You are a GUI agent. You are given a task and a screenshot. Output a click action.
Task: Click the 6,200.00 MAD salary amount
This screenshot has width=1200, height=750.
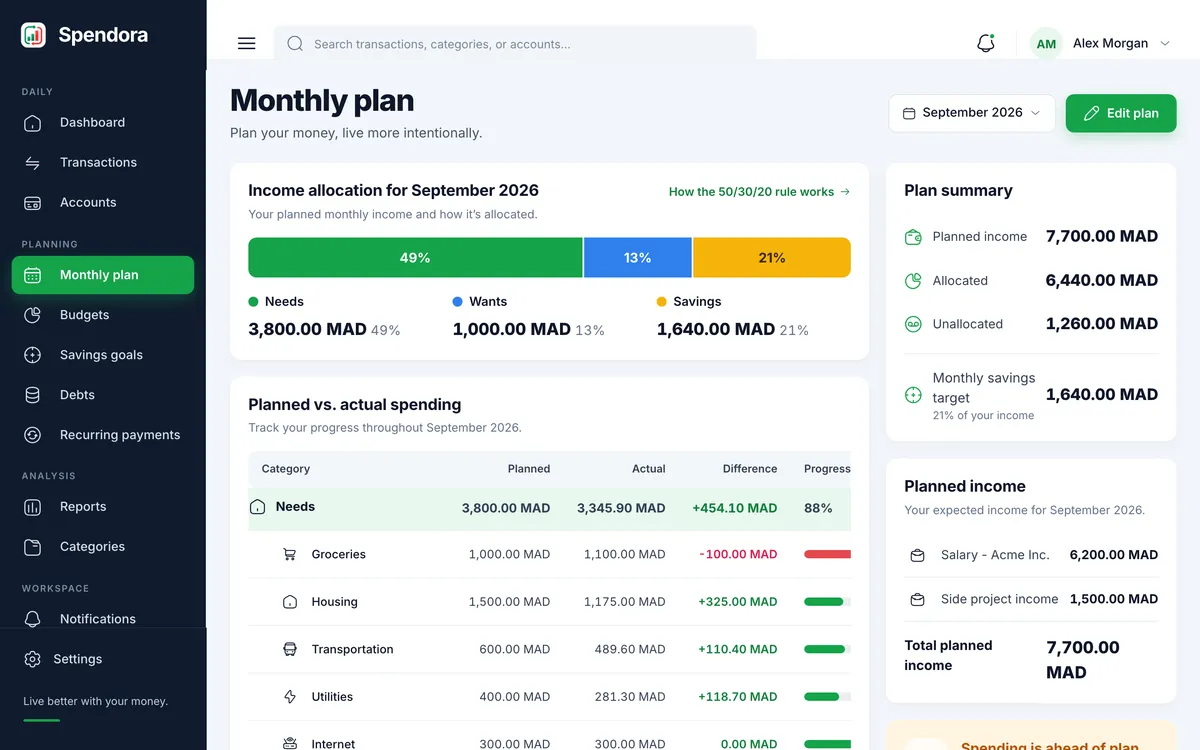coord(1114,555)
